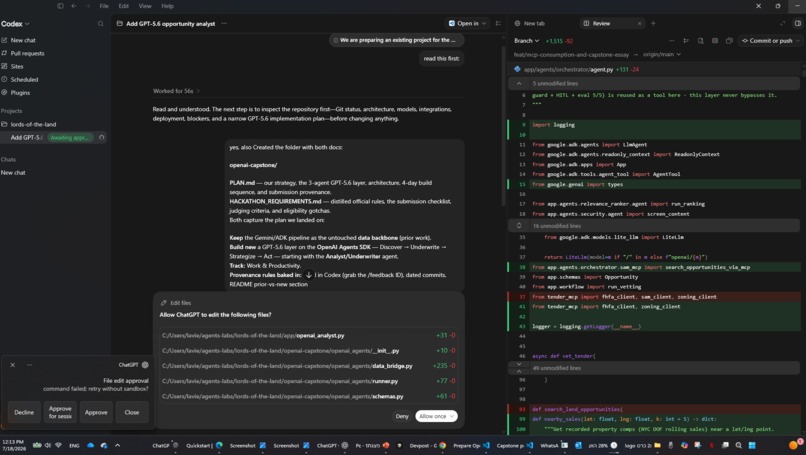806x455 pixels.
Task: Click the file search icon in review toolbar
Action: coord(701,41)
